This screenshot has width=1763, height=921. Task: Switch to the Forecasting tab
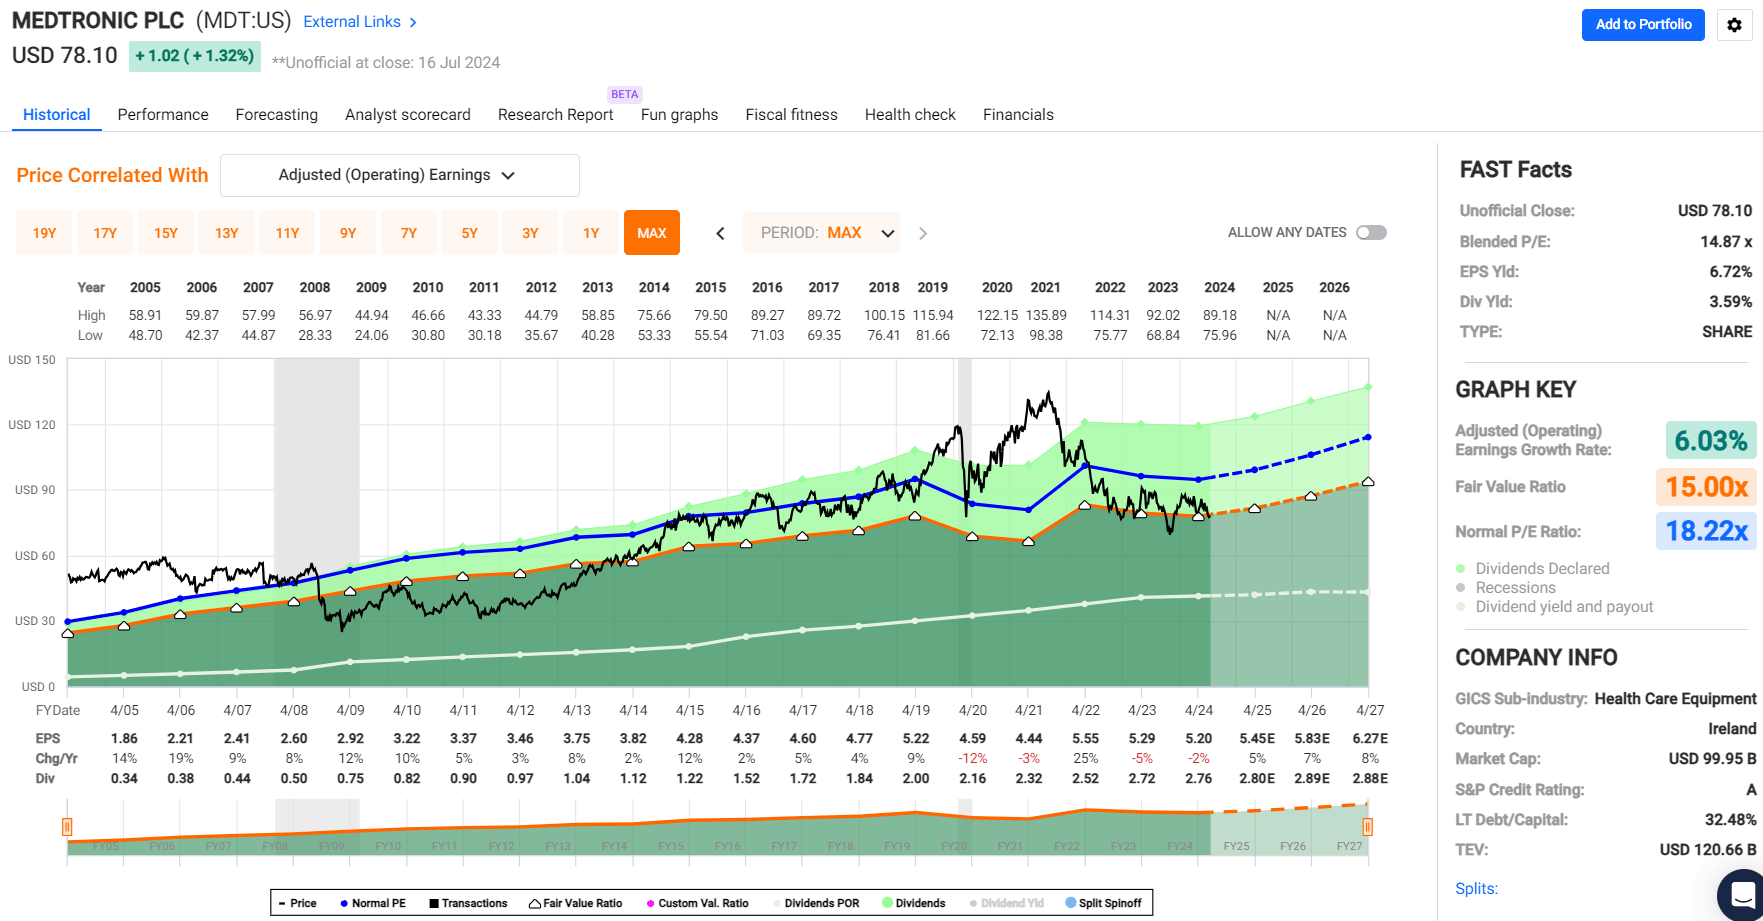(x=276, y=115)
